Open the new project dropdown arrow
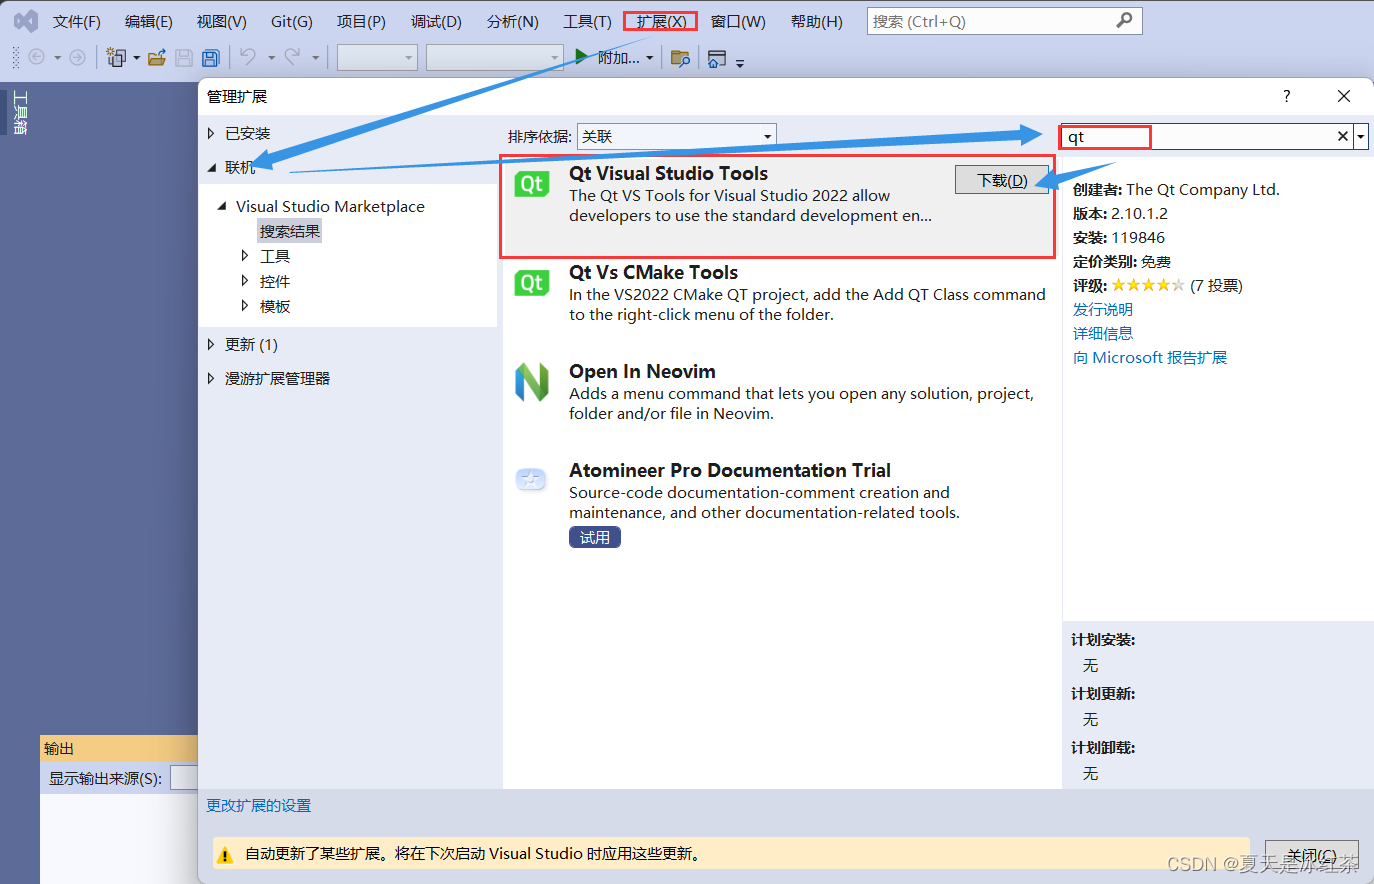1374x884 pixels. pos(136,58)
